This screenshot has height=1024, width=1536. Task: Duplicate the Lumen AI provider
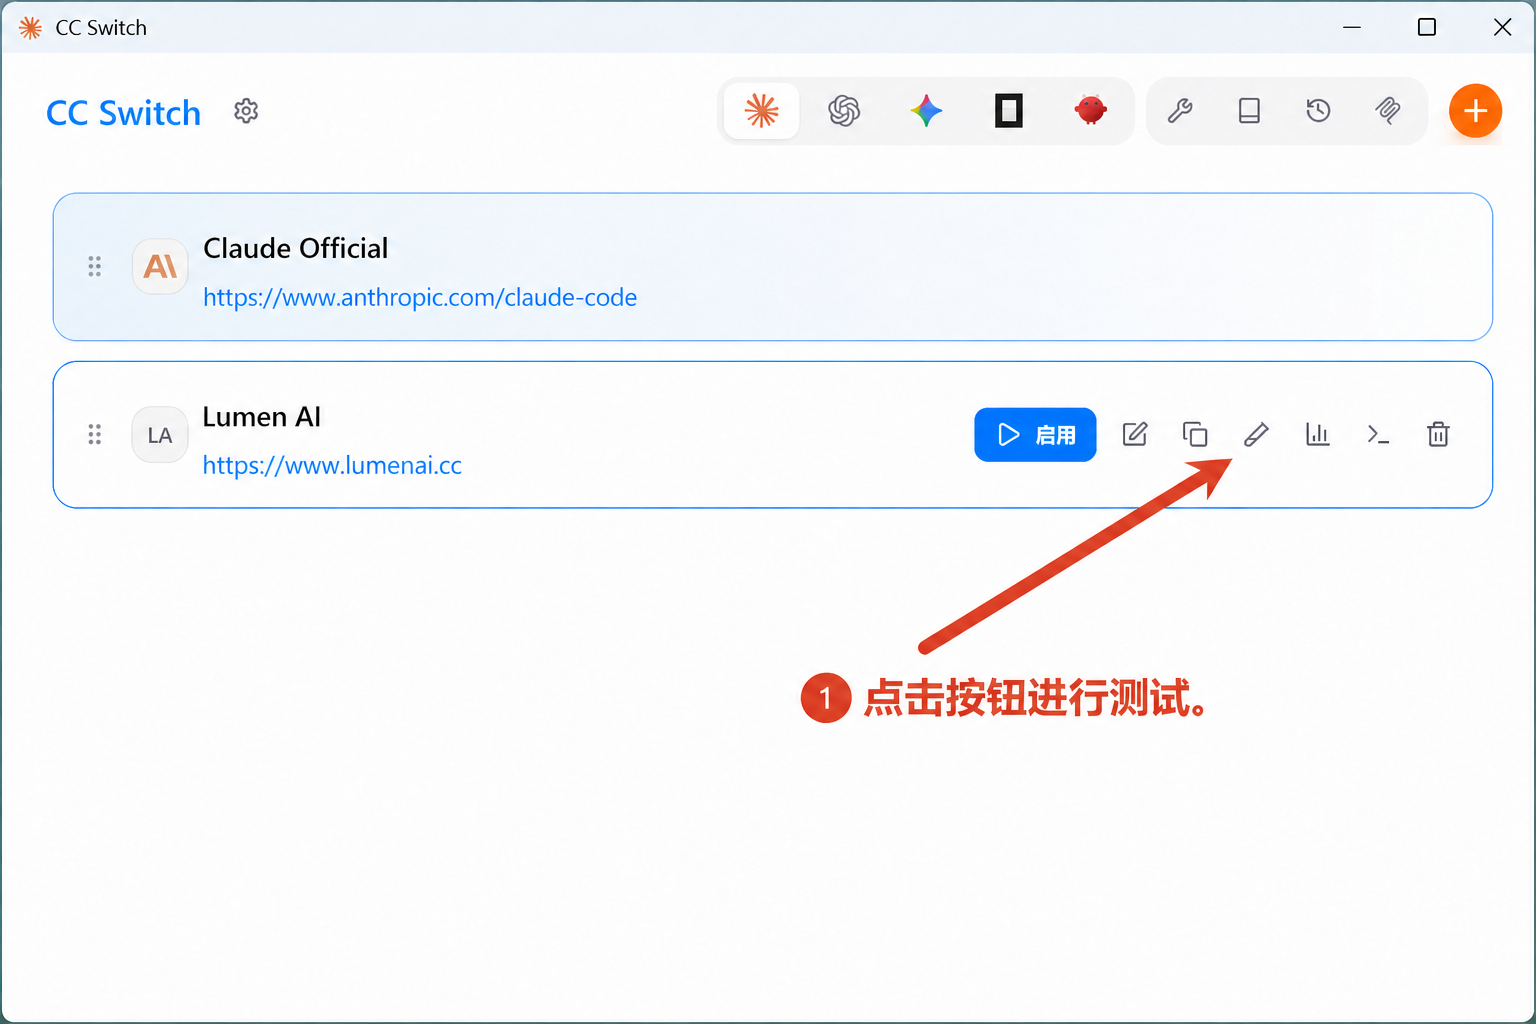(1195, 434)
